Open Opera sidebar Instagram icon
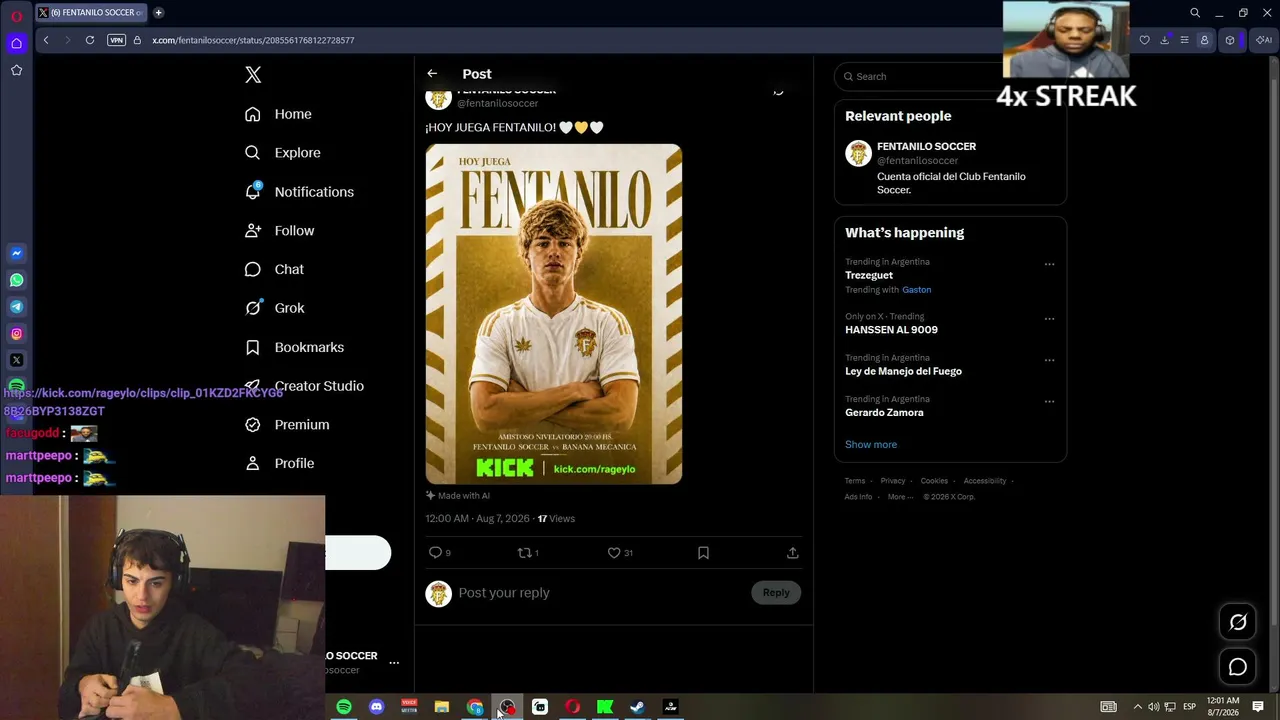 pos(16,334)
